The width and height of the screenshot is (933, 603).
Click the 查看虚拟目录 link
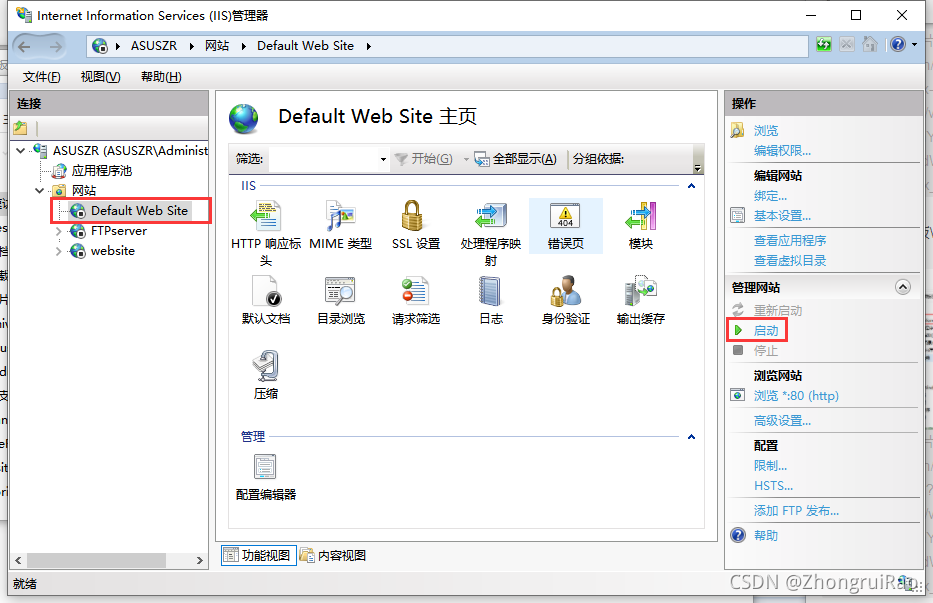[790, 261]
